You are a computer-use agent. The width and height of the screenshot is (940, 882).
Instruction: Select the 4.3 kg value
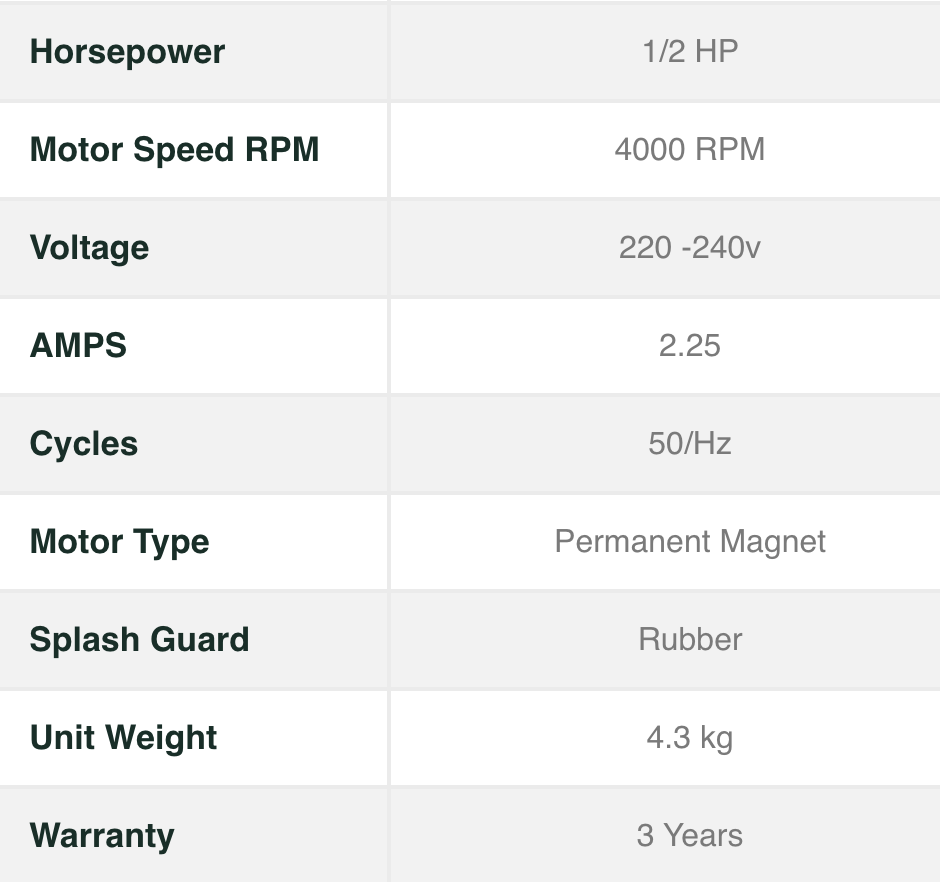(x=690, y=738)
